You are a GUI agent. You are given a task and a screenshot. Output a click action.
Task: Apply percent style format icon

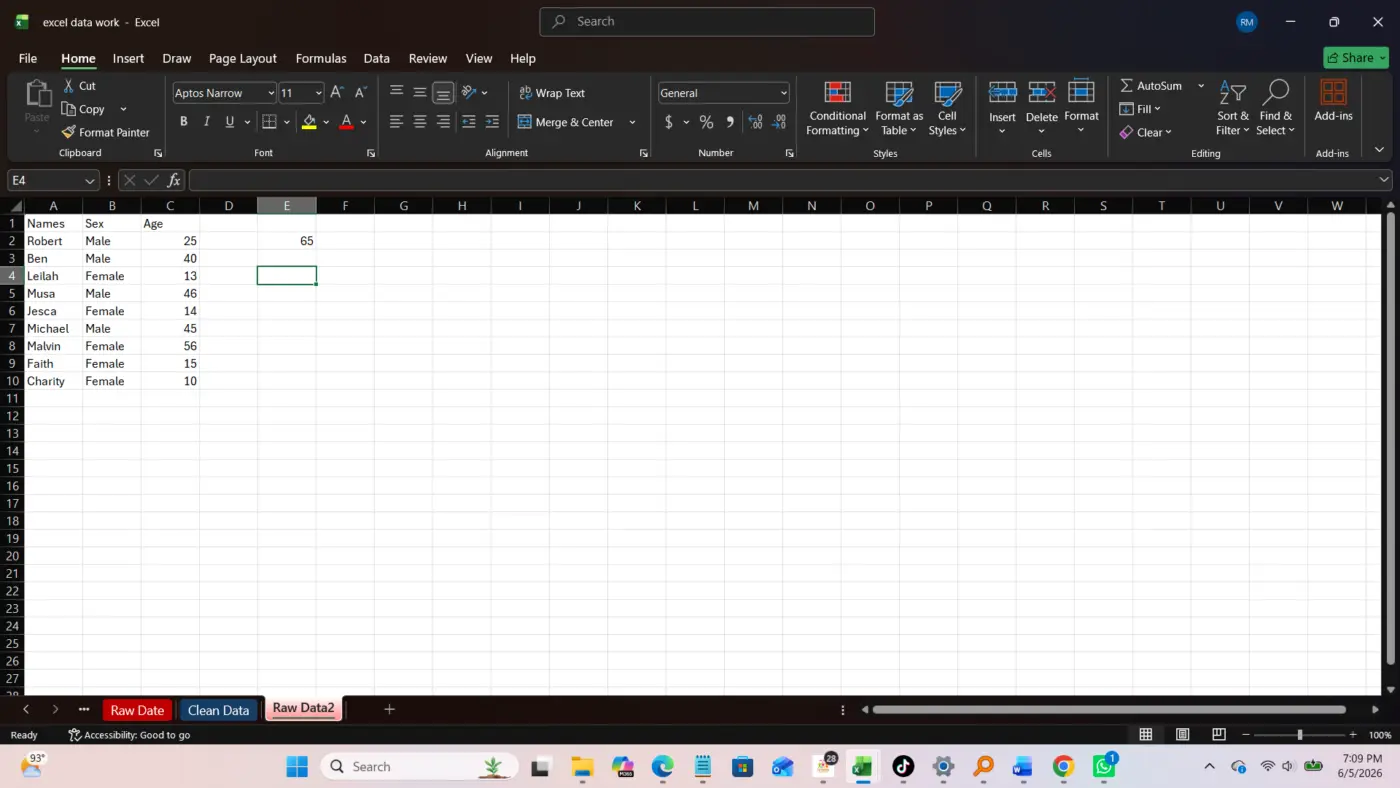(706, 122)
